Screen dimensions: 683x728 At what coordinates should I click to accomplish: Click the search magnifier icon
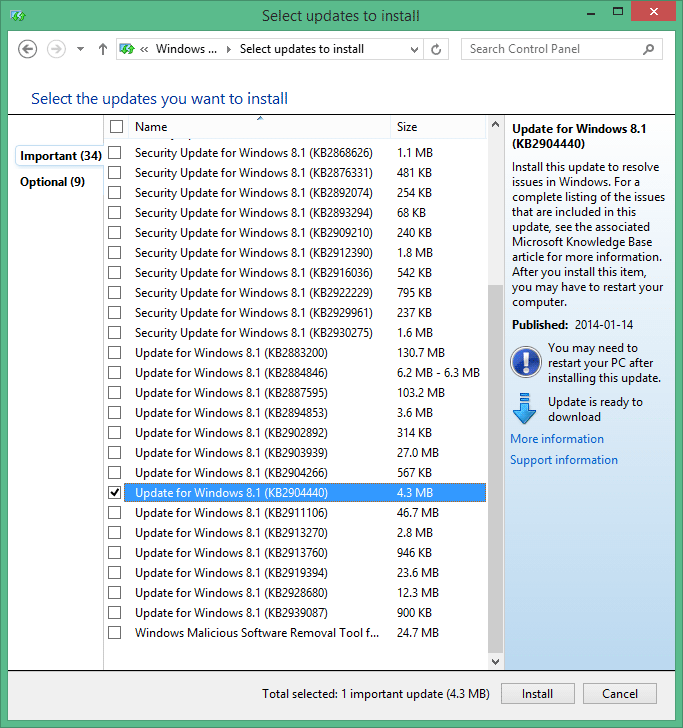point(649,49)
